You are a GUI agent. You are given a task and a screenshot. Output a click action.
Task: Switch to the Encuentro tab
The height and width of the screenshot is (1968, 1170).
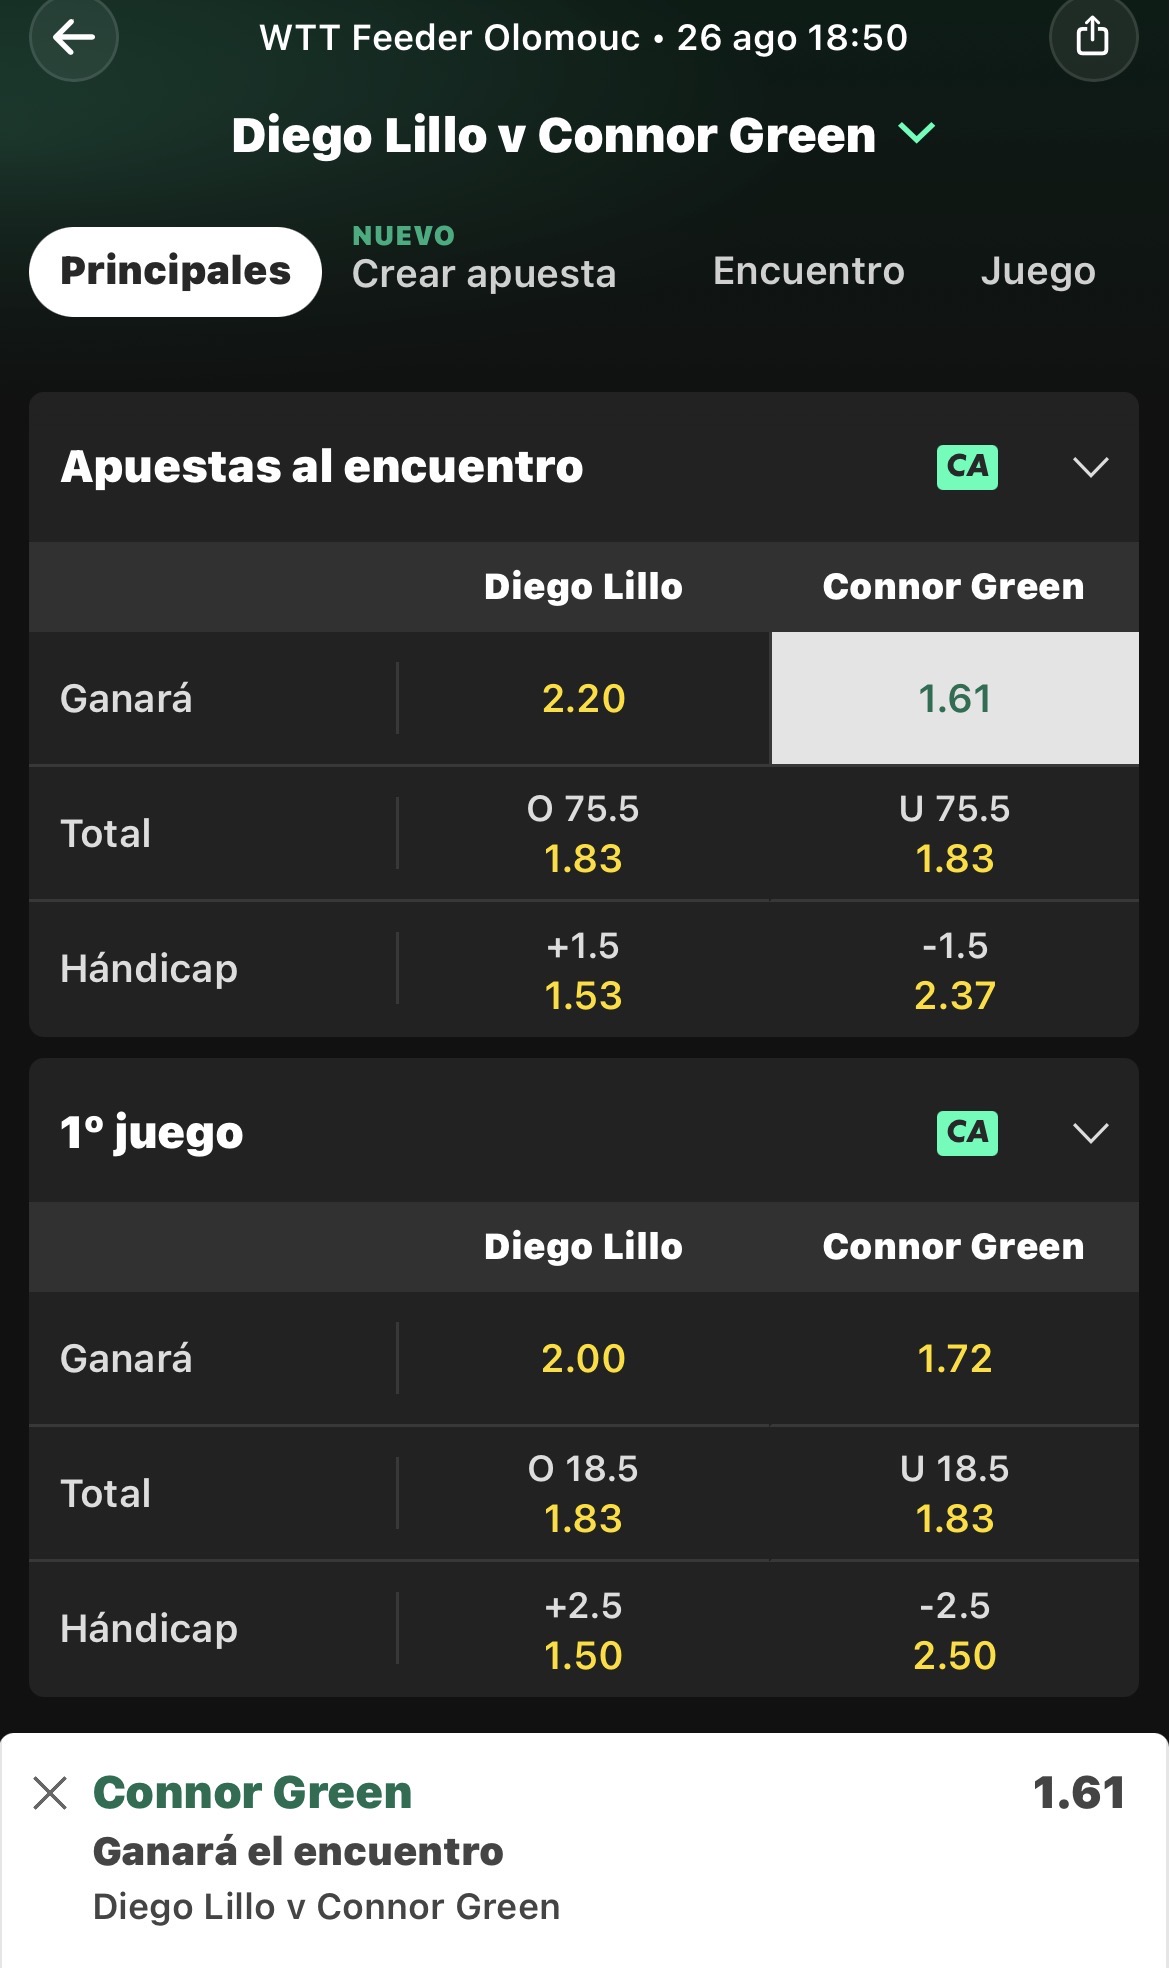pyautogui.click(x=808, y=271)
